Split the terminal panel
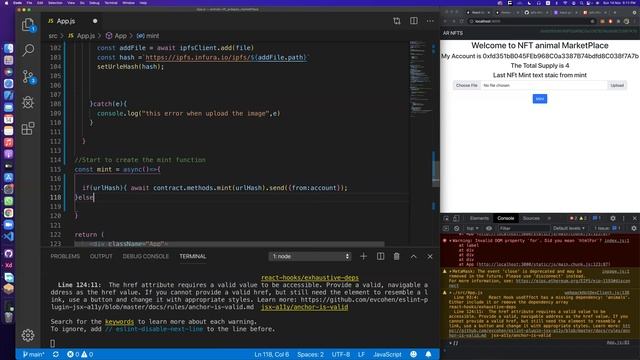The height and width of the screenshot is (360, 640). tap(380, 256)
